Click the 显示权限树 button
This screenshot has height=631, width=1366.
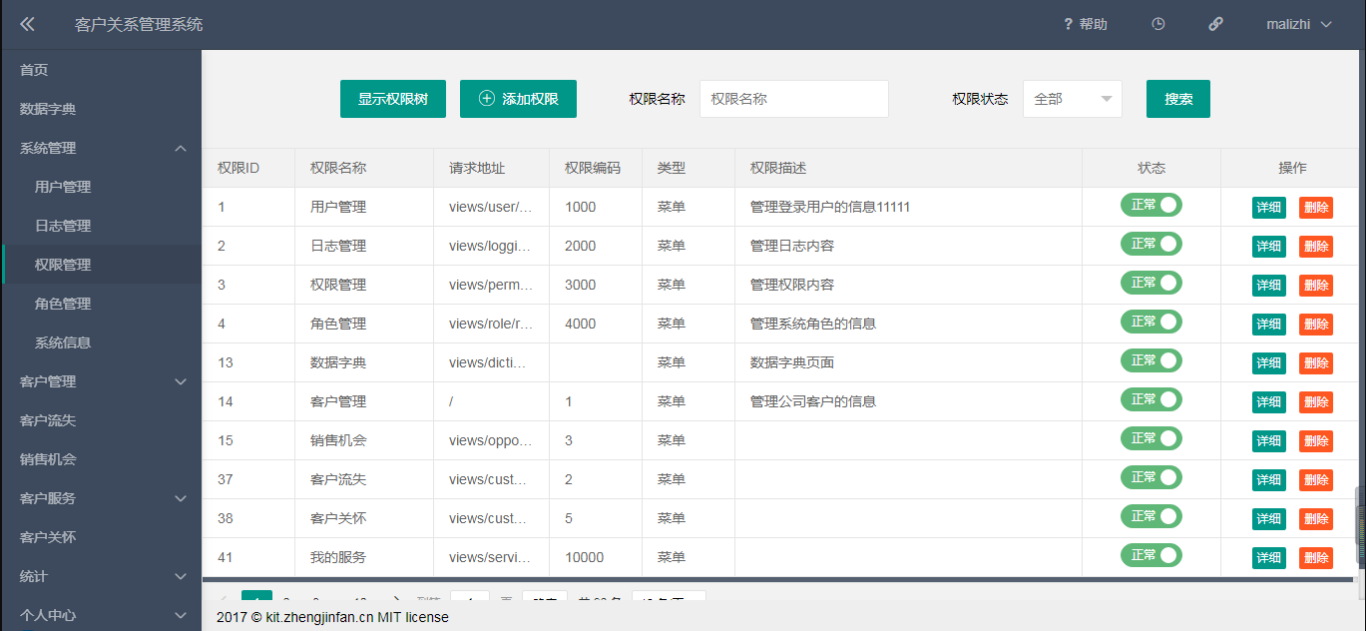click(393, 99)
